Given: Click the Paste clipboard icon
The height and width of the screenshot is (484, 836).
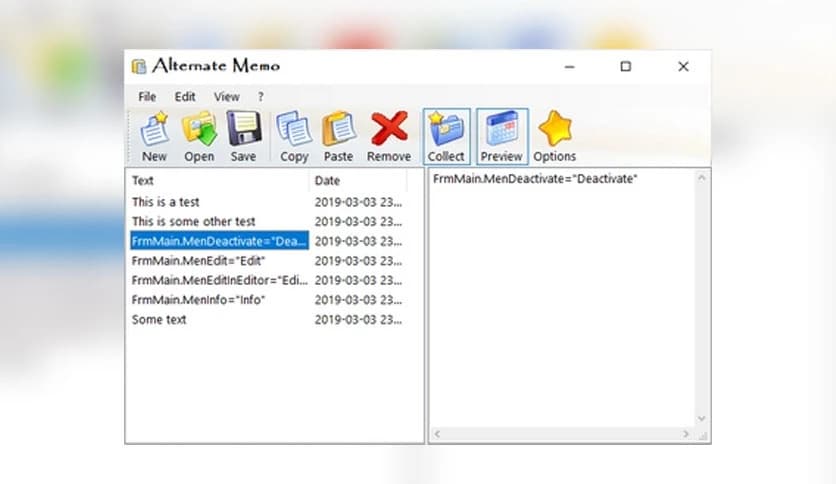Looking at the screenshot, I should (x=338, y=136).
